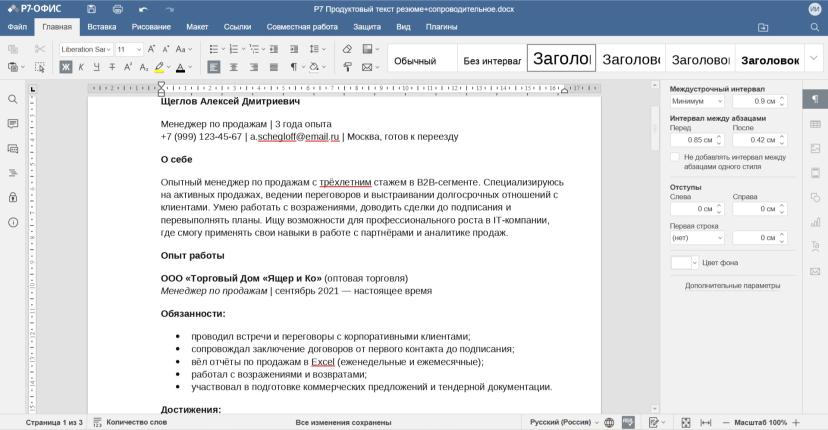Click the Cut scissors icon
This screenshot has width=828, height=430.
click(40, 49)
